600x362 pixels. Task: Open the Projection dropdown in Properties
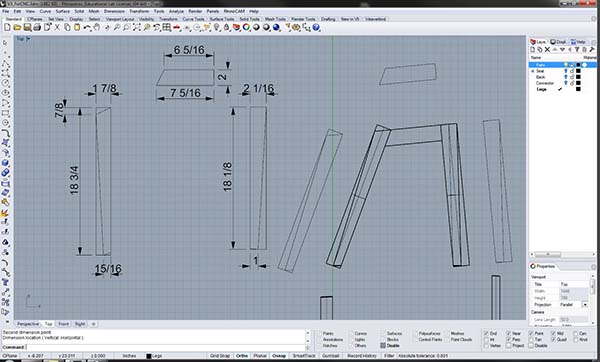click(585, 305)
